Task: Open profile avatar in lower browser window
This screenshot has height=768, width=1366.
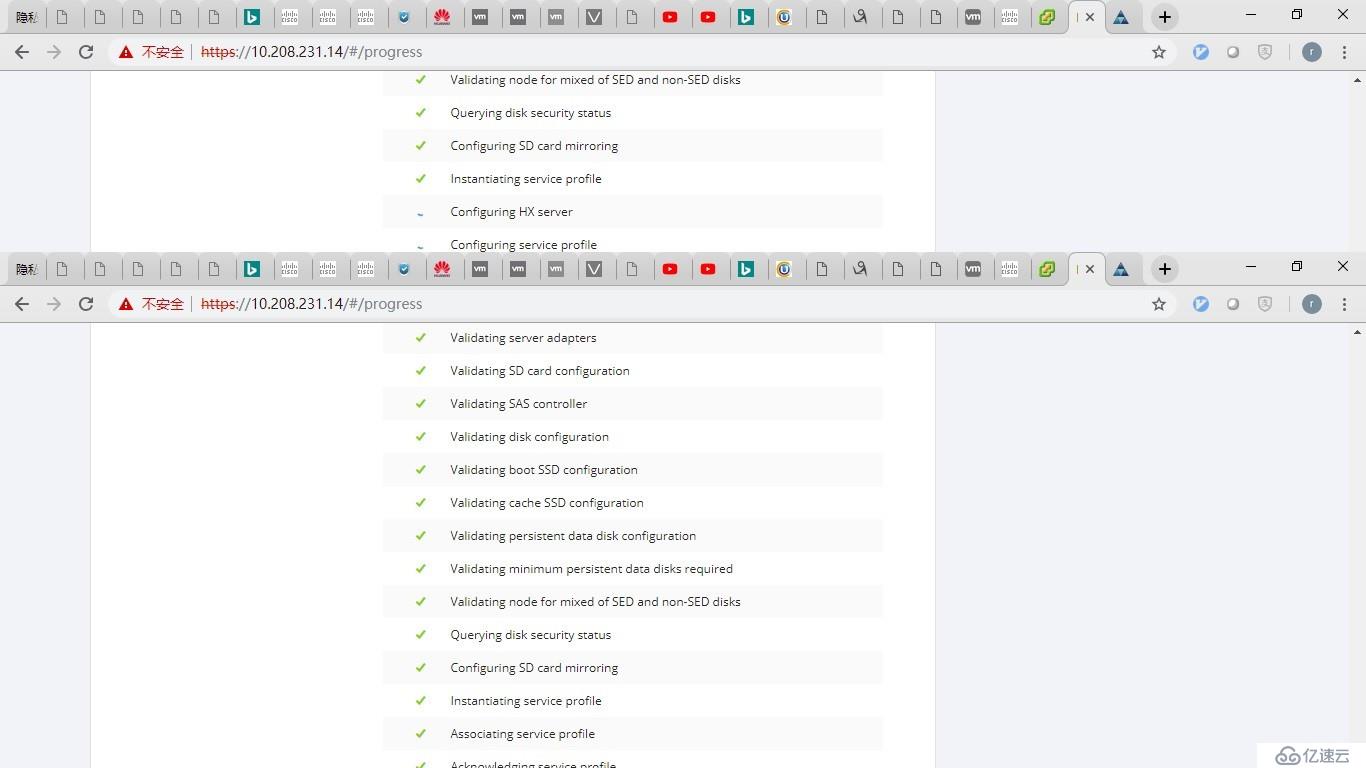Action: tap(1312, 304)
